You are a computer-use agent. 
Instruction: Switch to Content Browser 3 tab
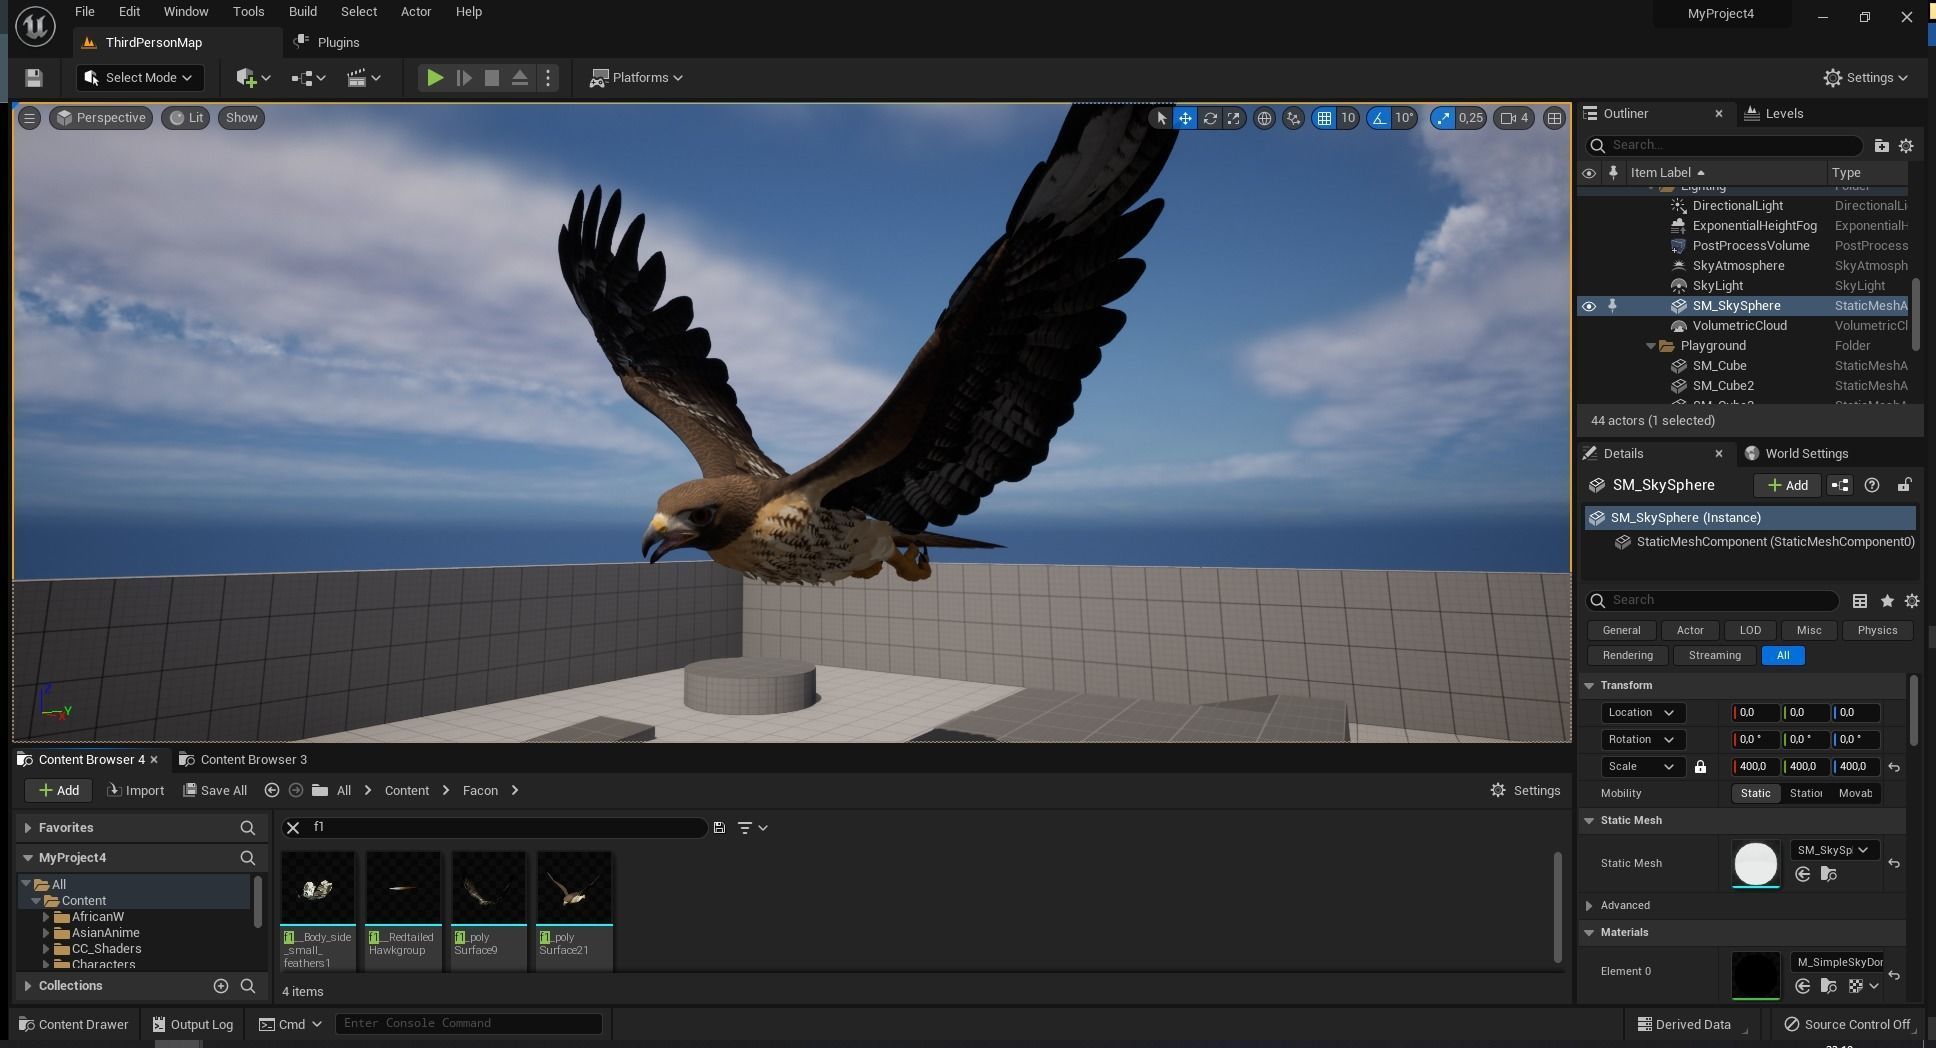243,760
